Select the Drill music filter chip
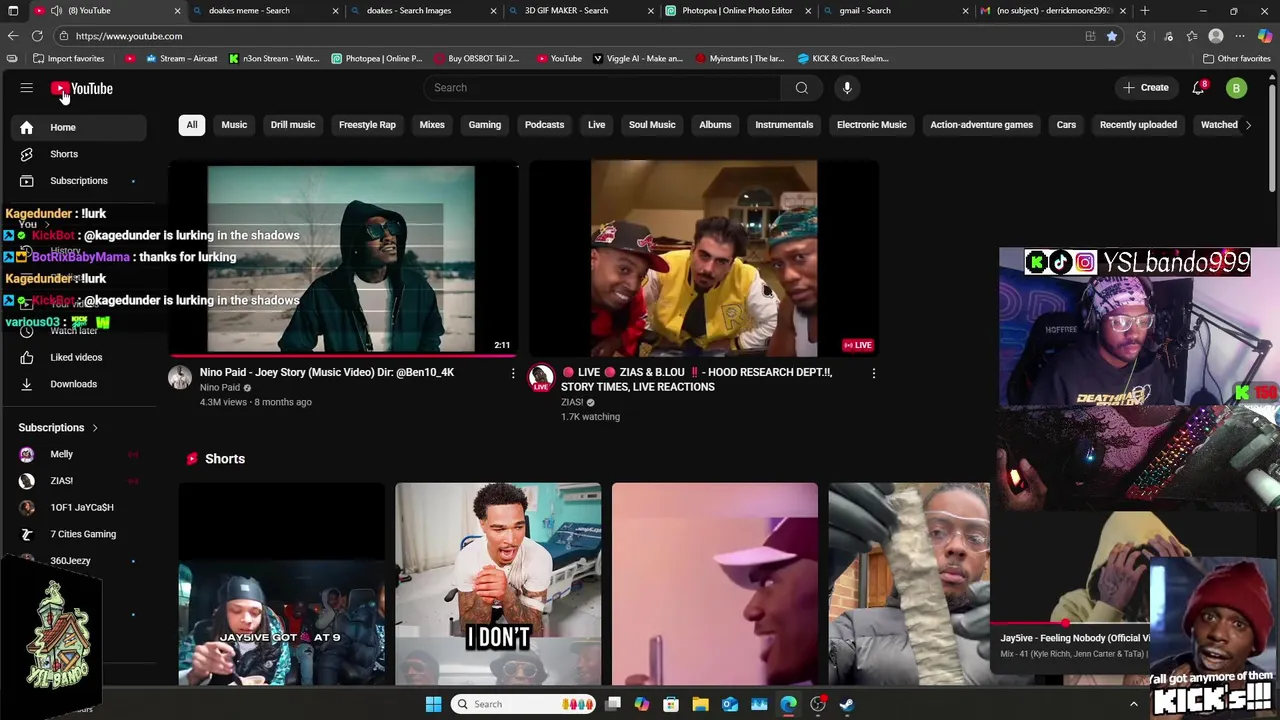This screenshot has height=720, width=1280. coord(293,125)
